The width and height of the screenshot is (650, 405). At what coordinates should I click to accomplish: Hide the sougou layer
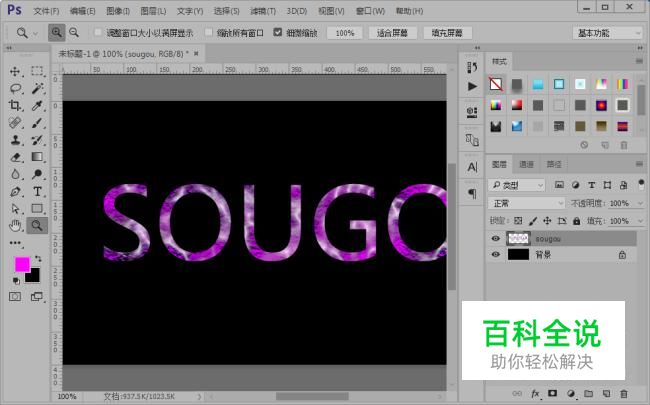tap(495, 238)
